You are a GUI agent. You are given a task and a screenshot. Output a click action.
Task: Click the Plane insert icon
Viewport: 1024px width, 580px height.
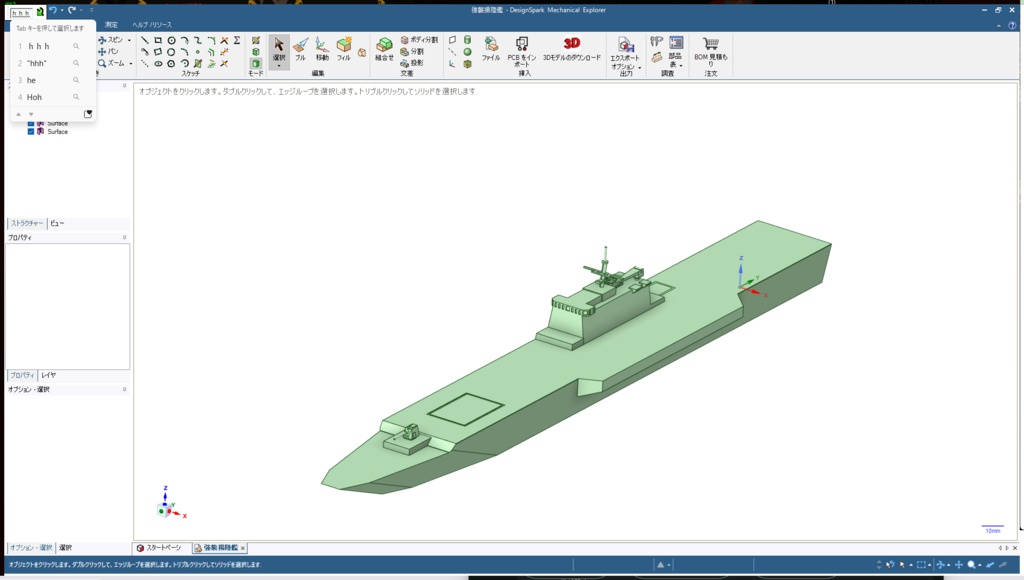tap(452, 40)
